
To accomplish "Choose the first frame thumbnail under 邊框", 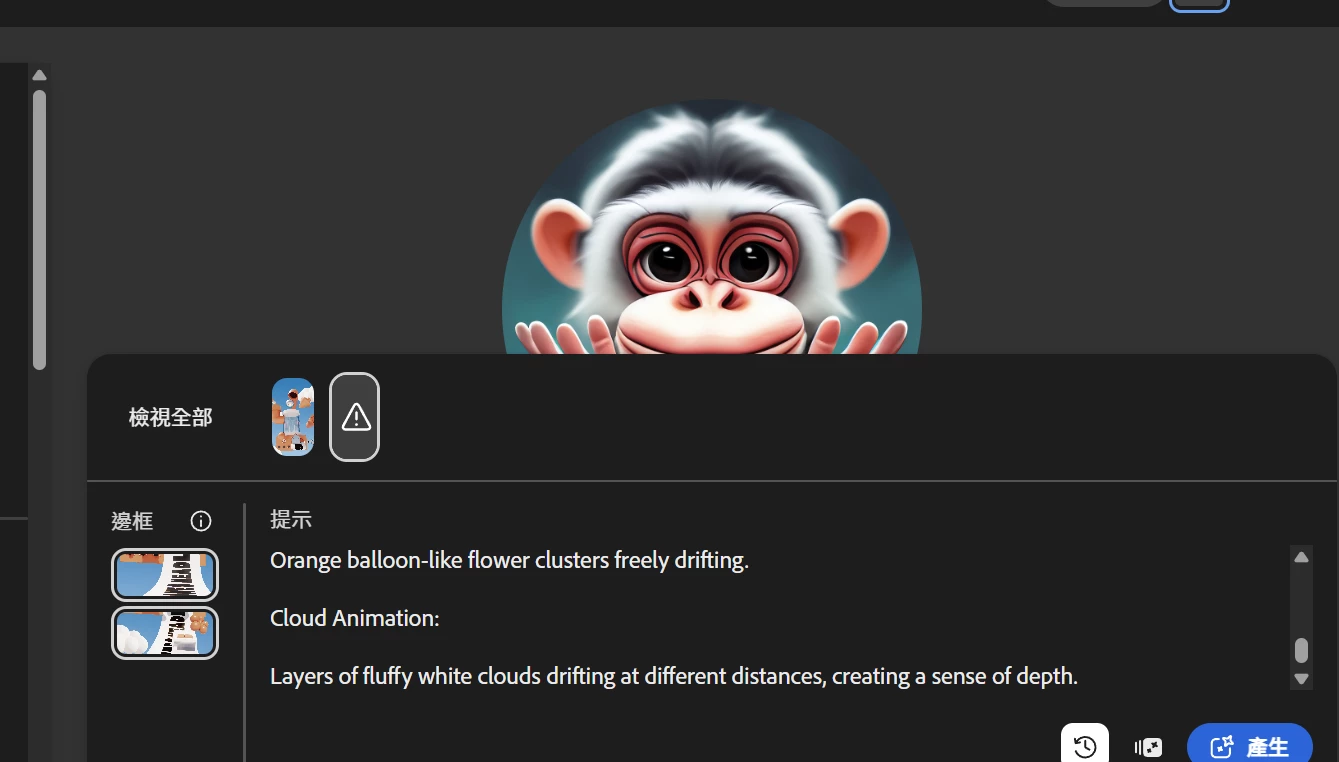I will [x=165, y=575].
